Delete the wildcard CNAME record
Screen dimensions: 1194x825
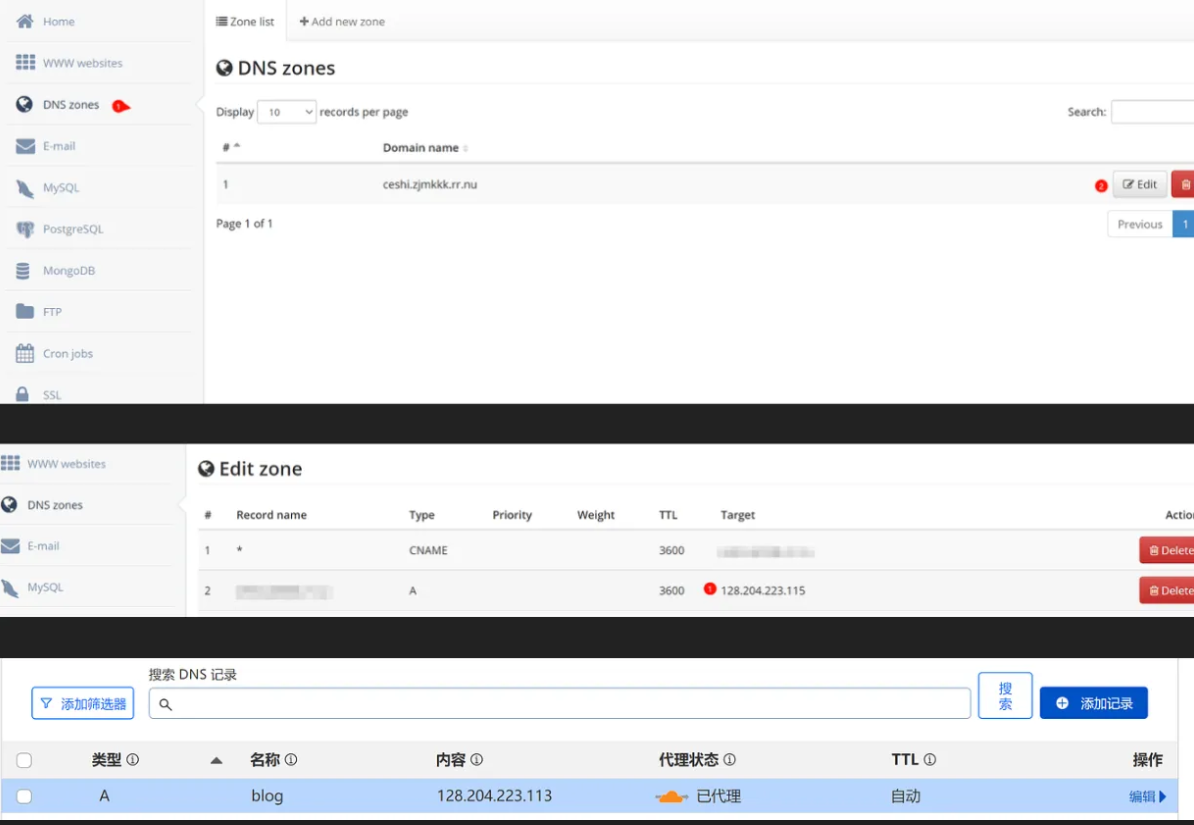click(1168, 550)
